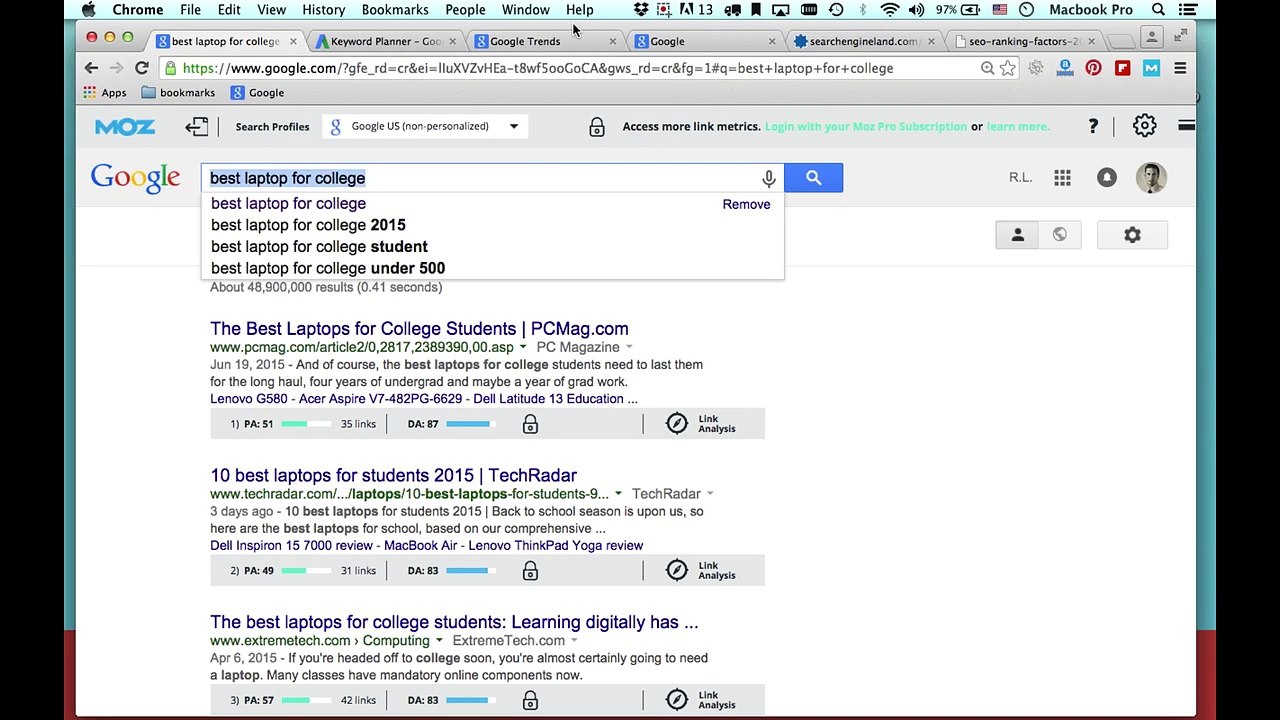
Task: Expand dropdown arrow next to extremetech URL
Action: pyautogui.click(x=438, y=641)
